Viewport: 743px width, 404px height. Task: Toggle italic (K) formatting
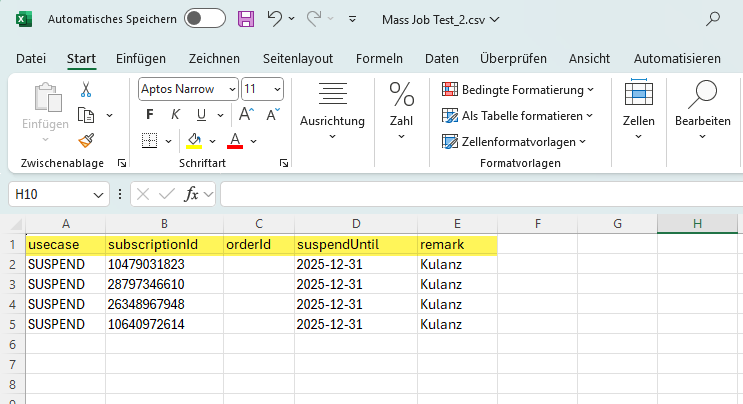[175, 114]
